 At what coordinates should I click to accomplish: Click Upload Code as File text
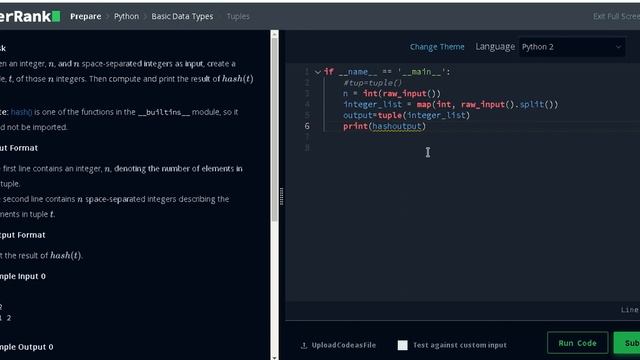coord(343,345)
